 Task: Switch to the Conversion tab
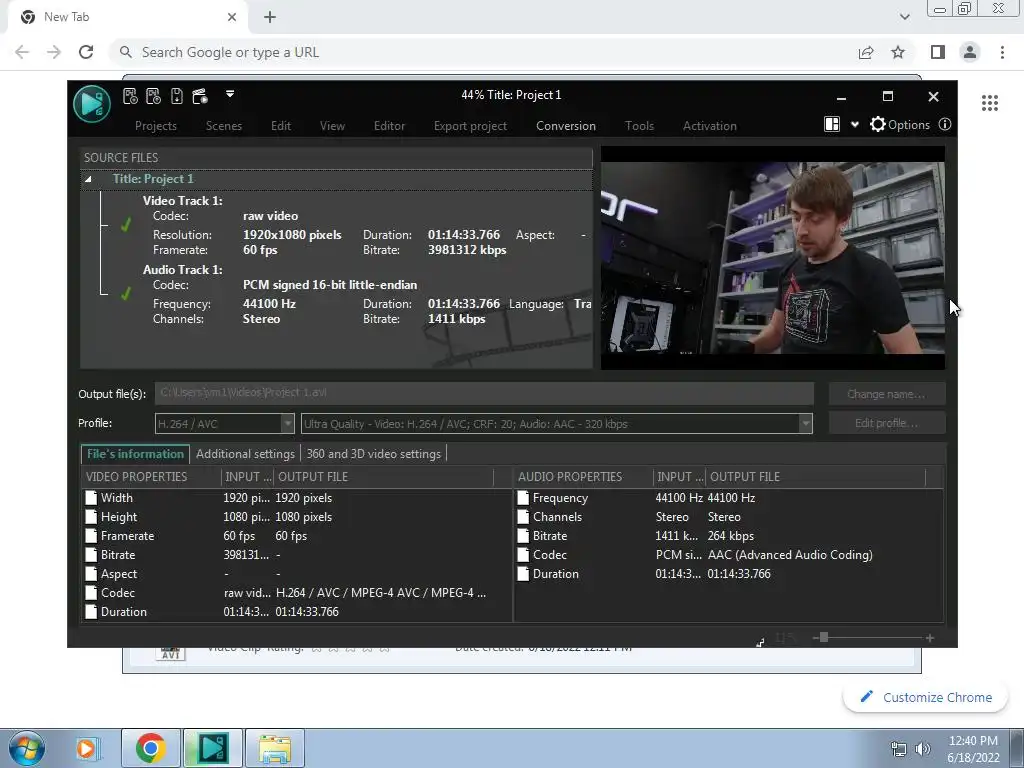pos(566,126)
